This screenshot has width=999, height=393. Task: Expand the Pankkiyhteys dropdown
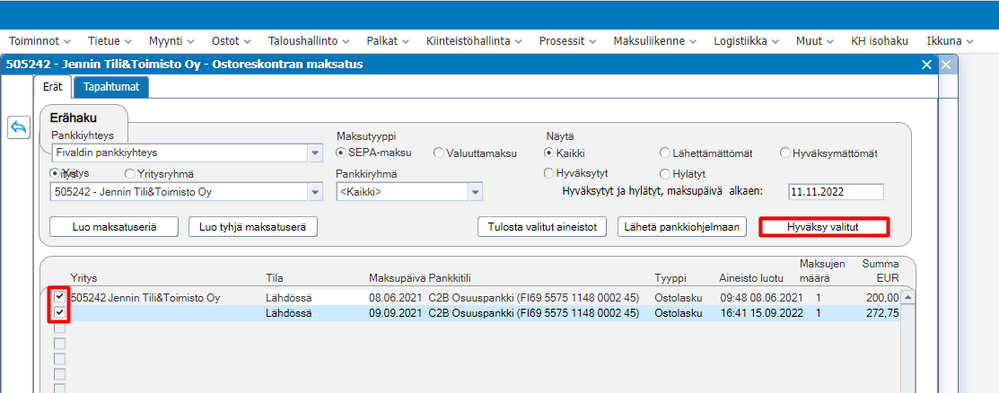315,153
